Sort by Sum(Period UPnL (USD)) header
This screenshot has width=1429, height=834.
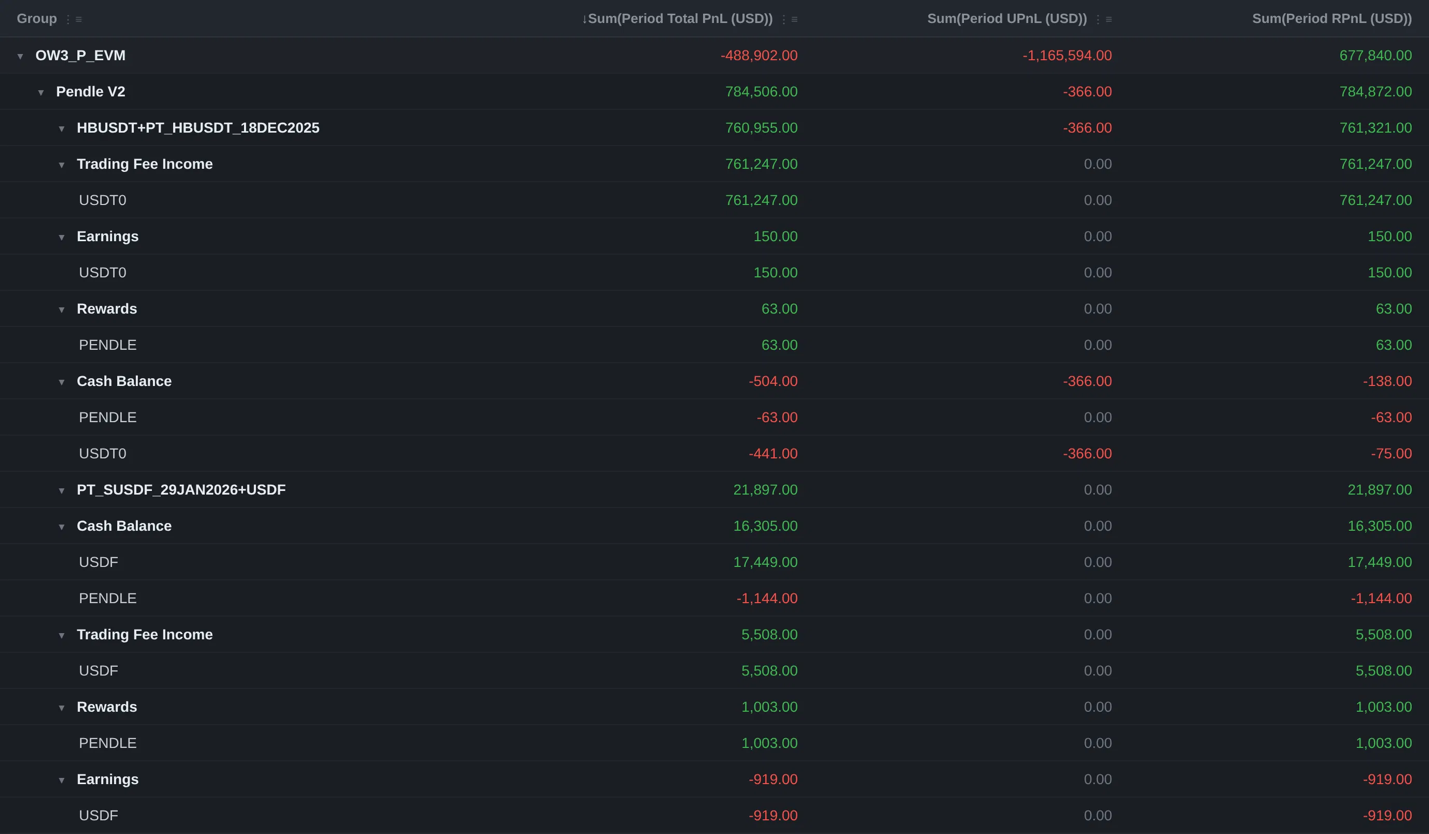[x=1007, y=19]
